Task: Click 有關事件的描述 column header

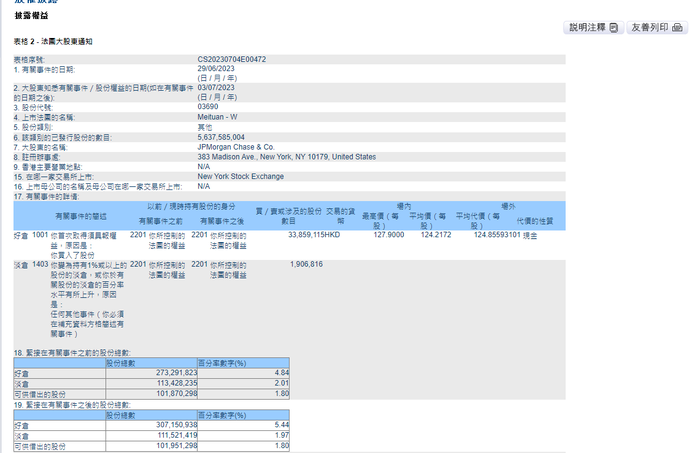Action: (x=81, y=216)
